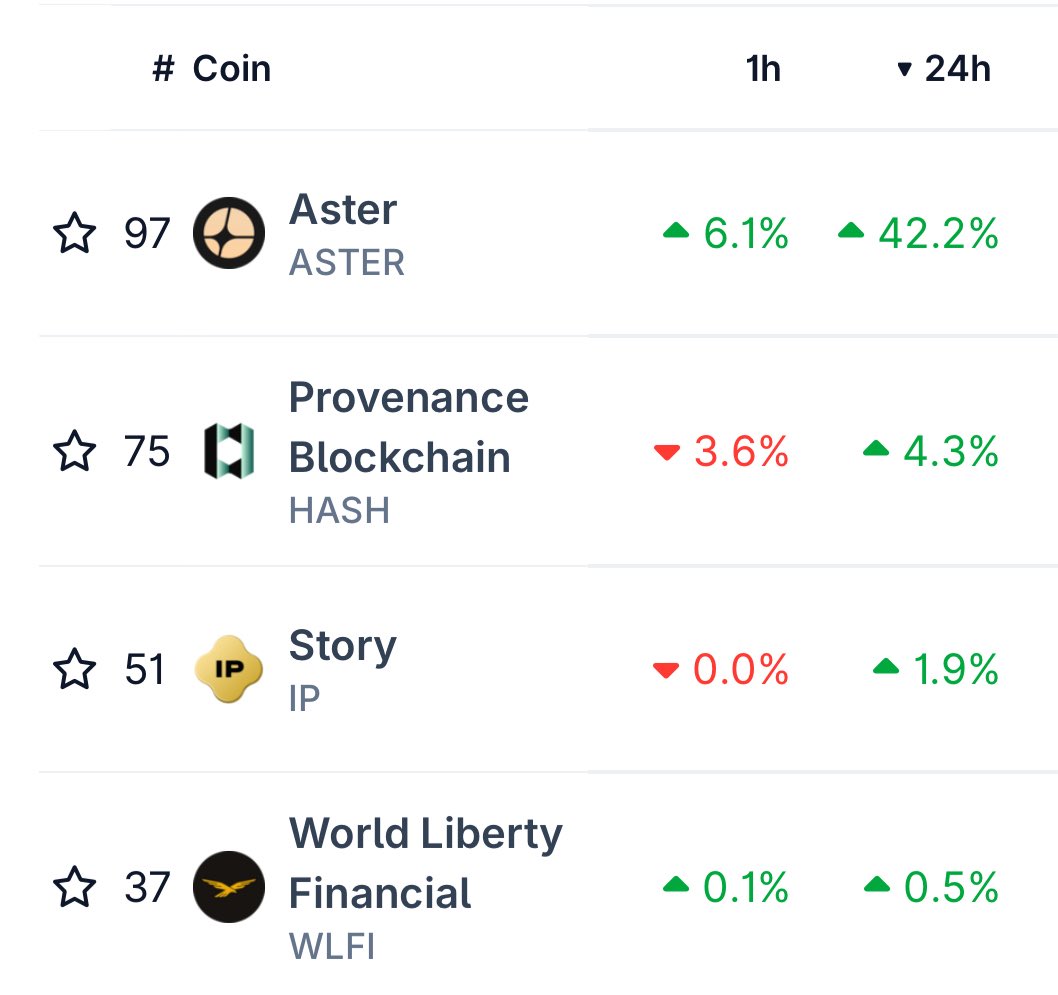
Task: Star the World Liberty Financial row
Action: point(74,886)
